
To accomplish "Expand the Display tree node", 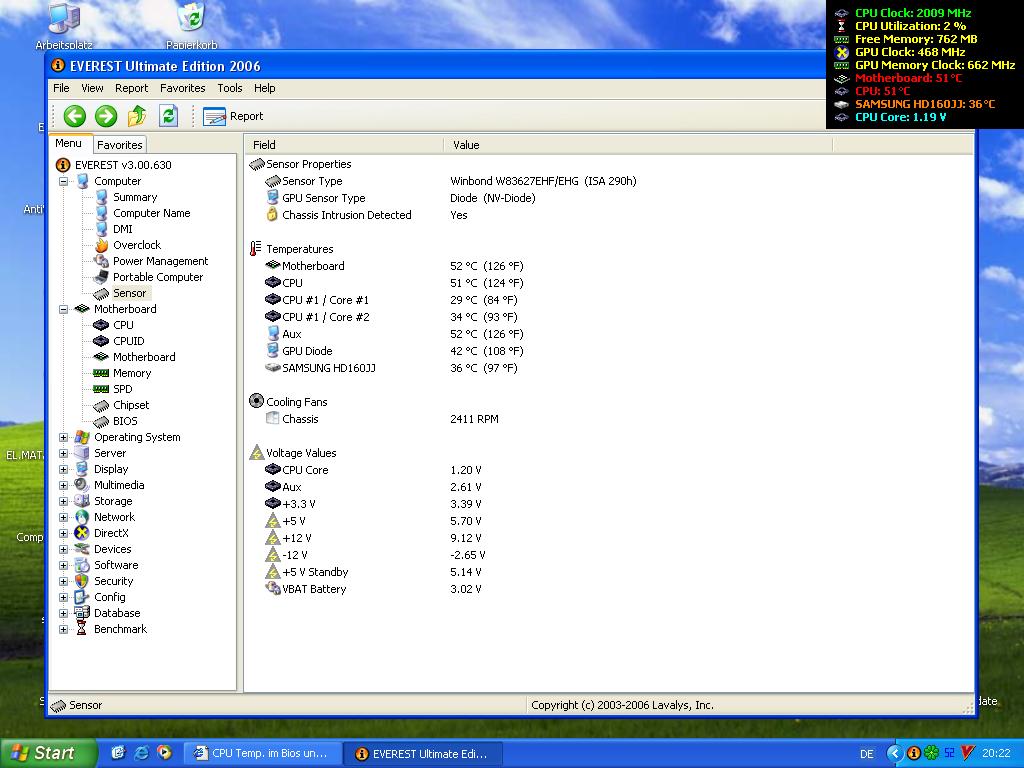I will 63,470.
